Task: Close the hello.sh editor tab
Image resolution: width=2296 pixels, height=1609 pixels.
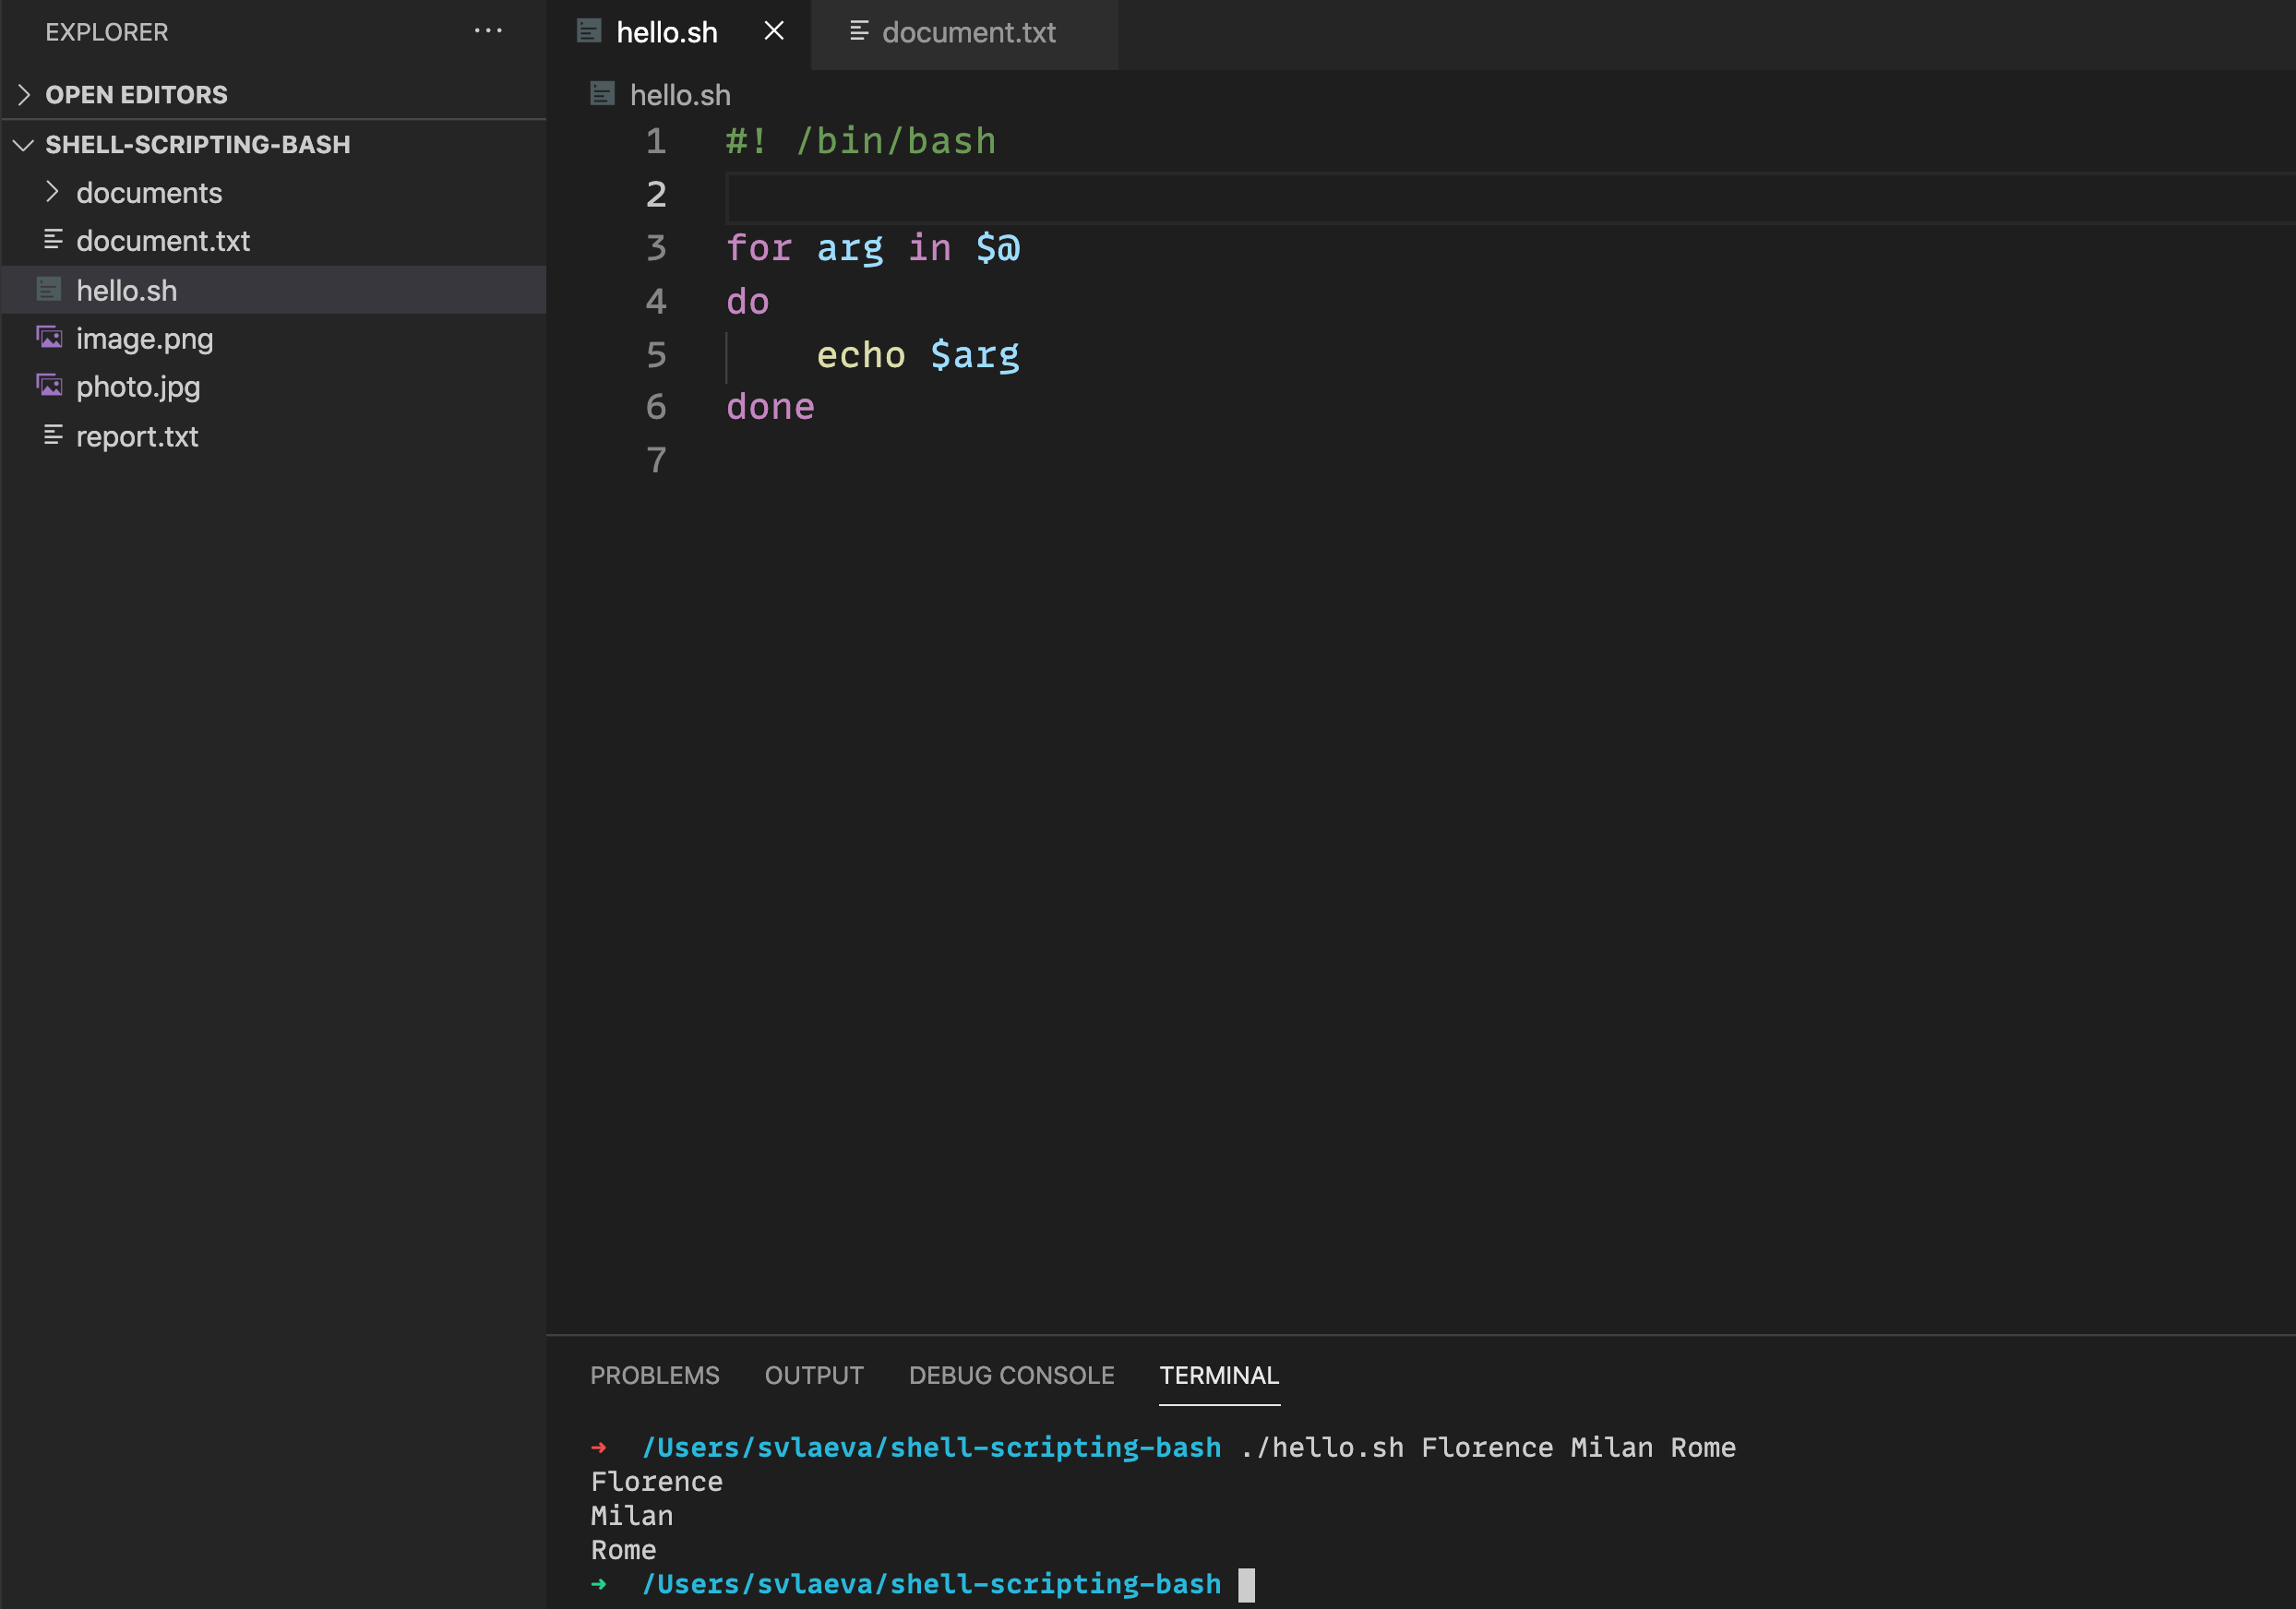Action: pyautogui.click(x=774, y=31)
